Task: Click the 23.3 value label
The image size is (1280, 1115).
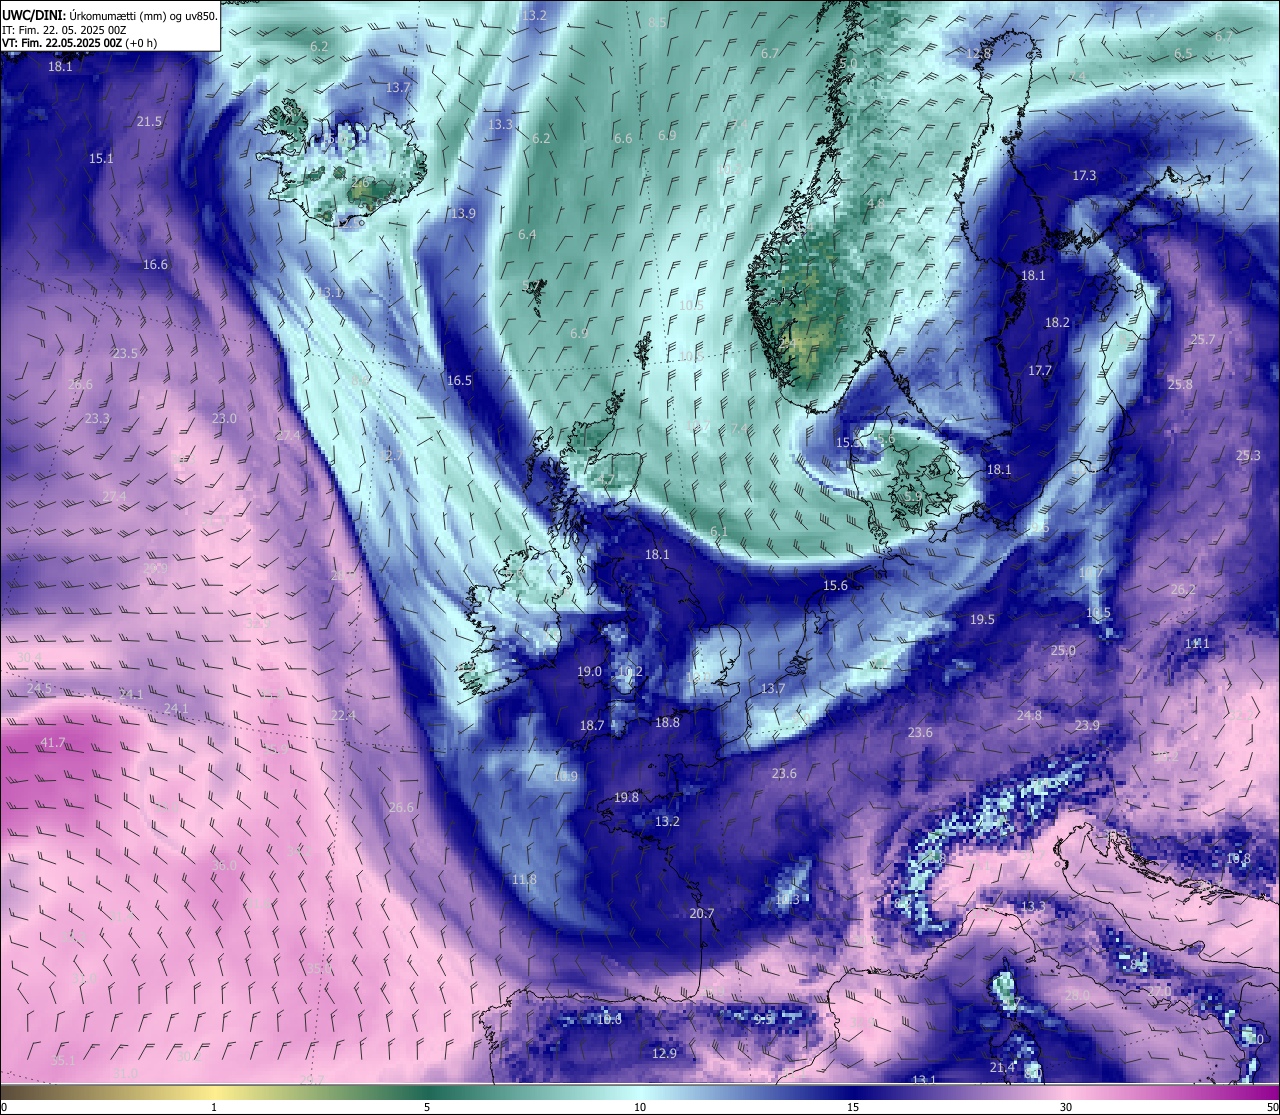Action: coord(97,418)
